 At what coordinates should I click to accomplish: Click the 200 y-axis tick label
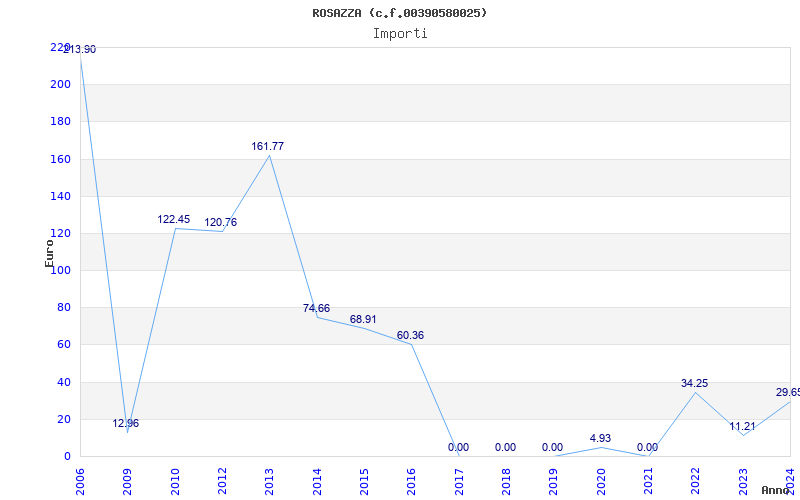tap(60, 84)
